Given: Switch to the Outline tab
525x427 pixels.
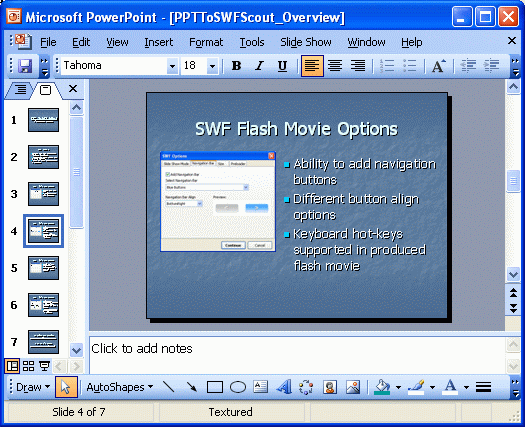Looking at the screenshot, I should point(20,90).
